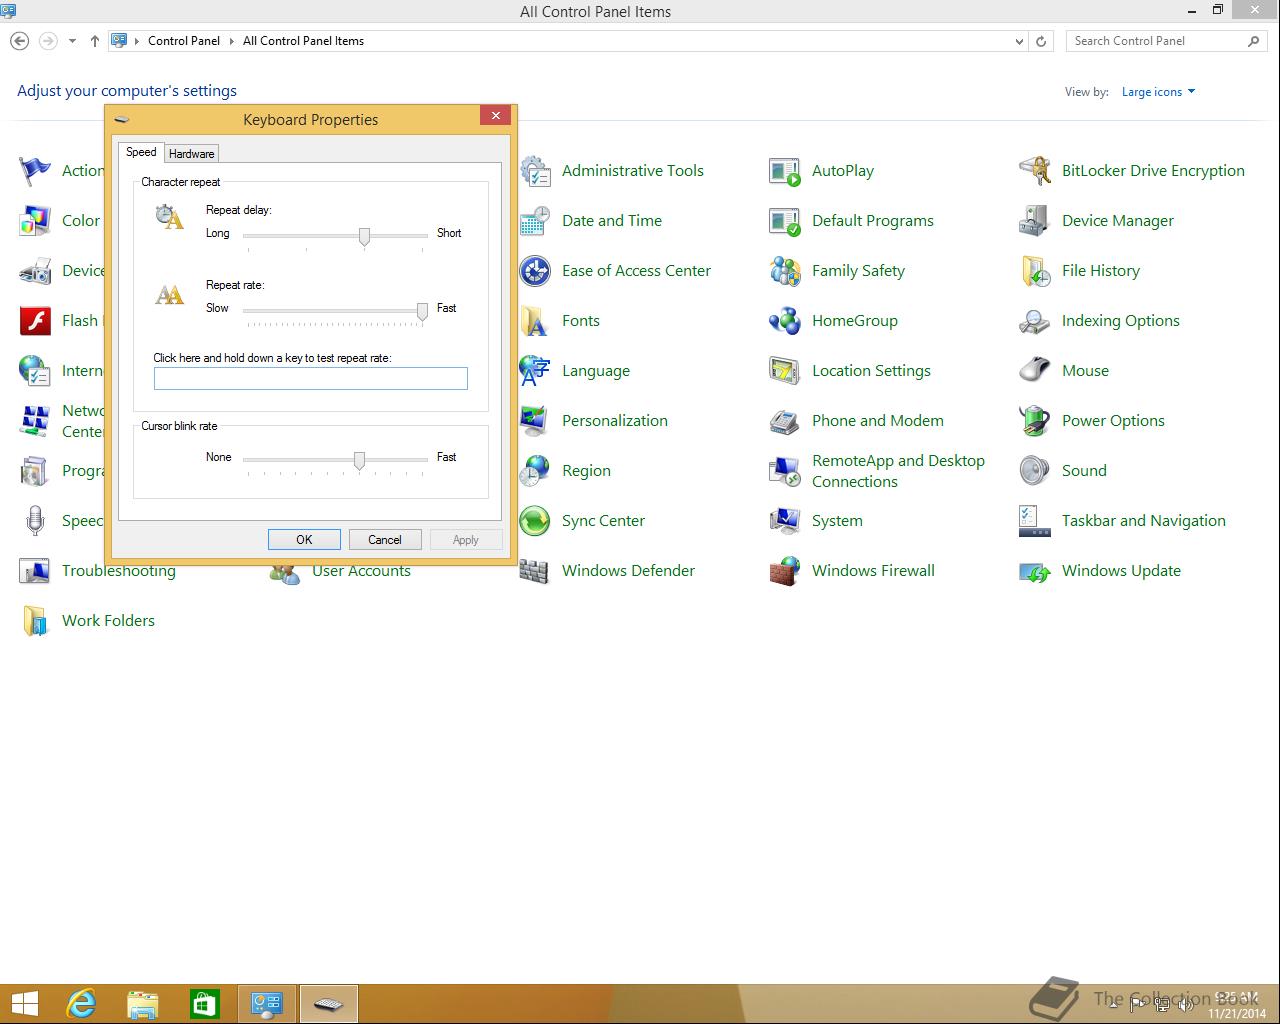
Task: Open the Color Management icon
Action: click(x=35, y=221)
